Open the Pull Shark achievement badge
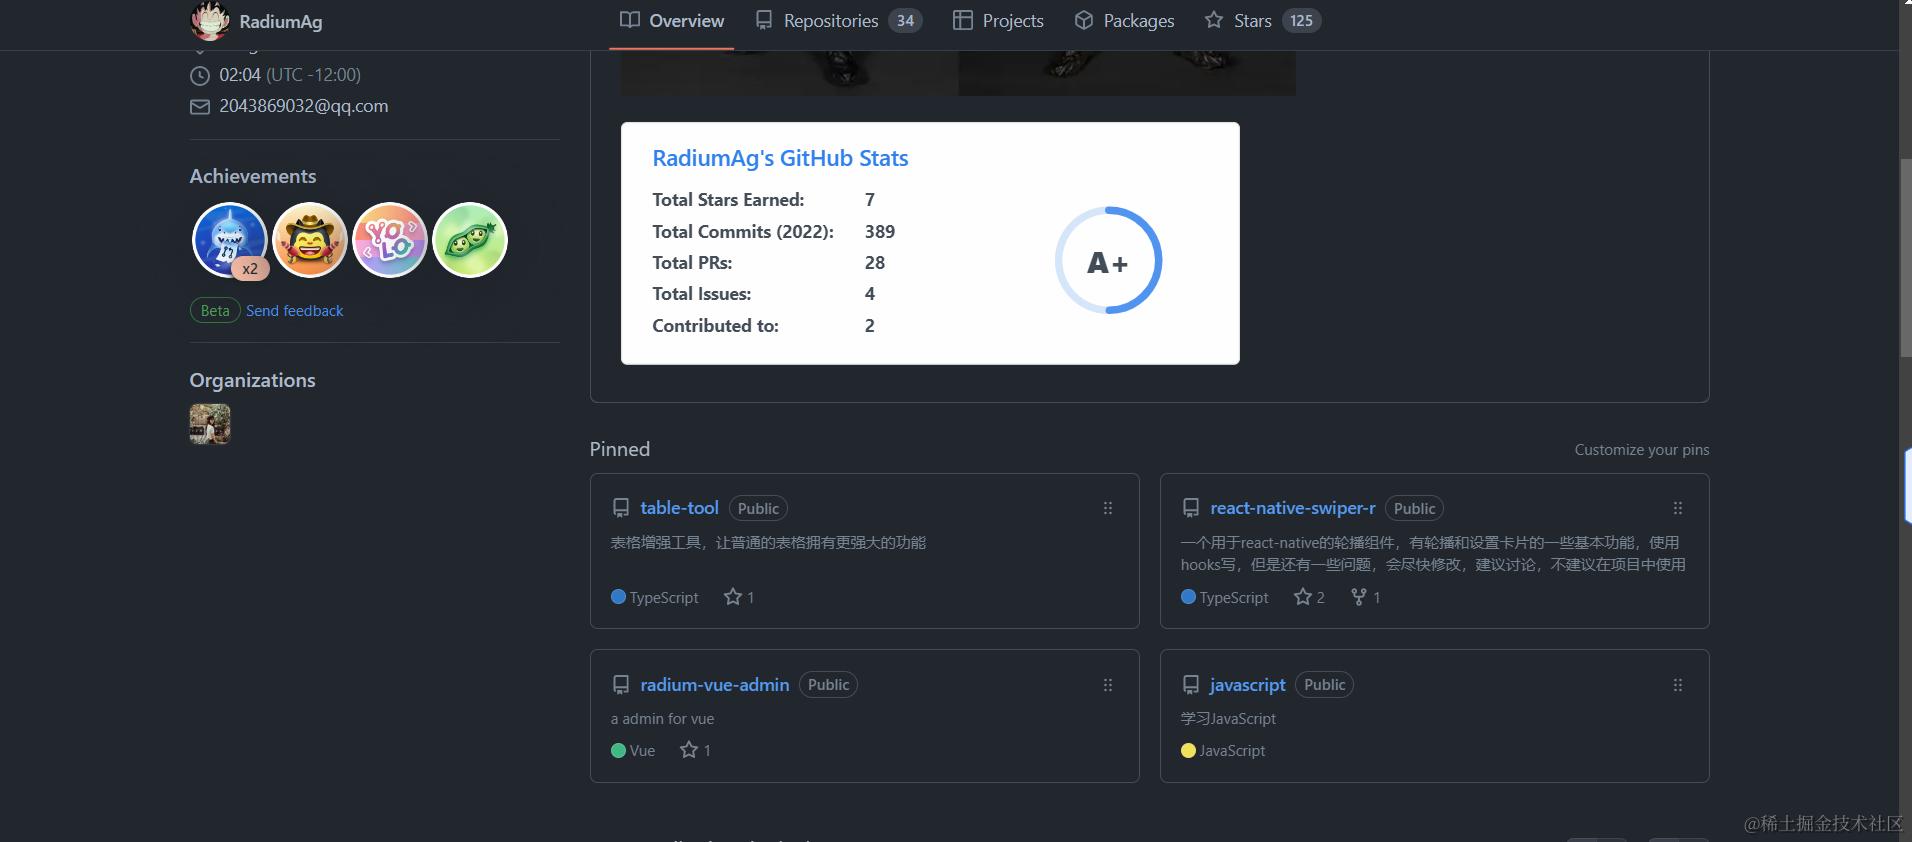 (x=230, y=240)
